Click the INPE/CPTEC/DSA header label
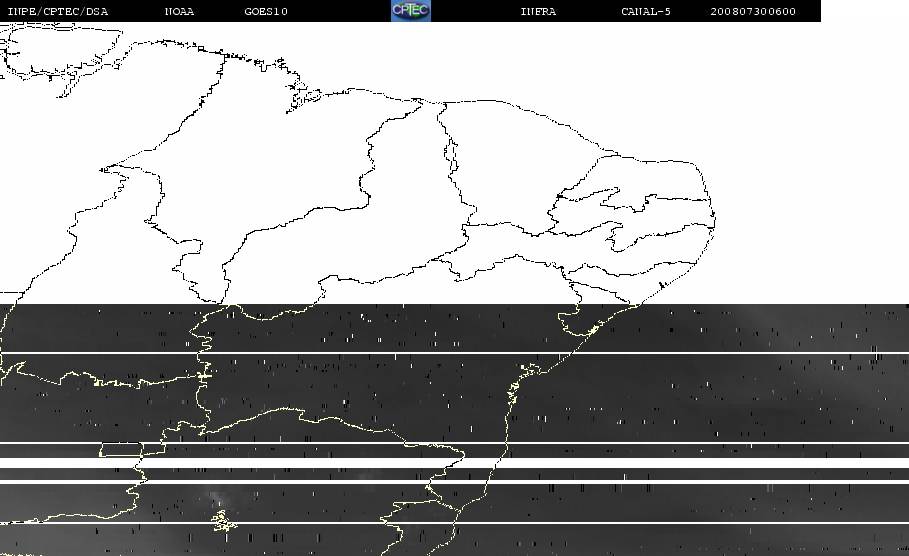Screen dimensions: 909x556 point(57,12)
